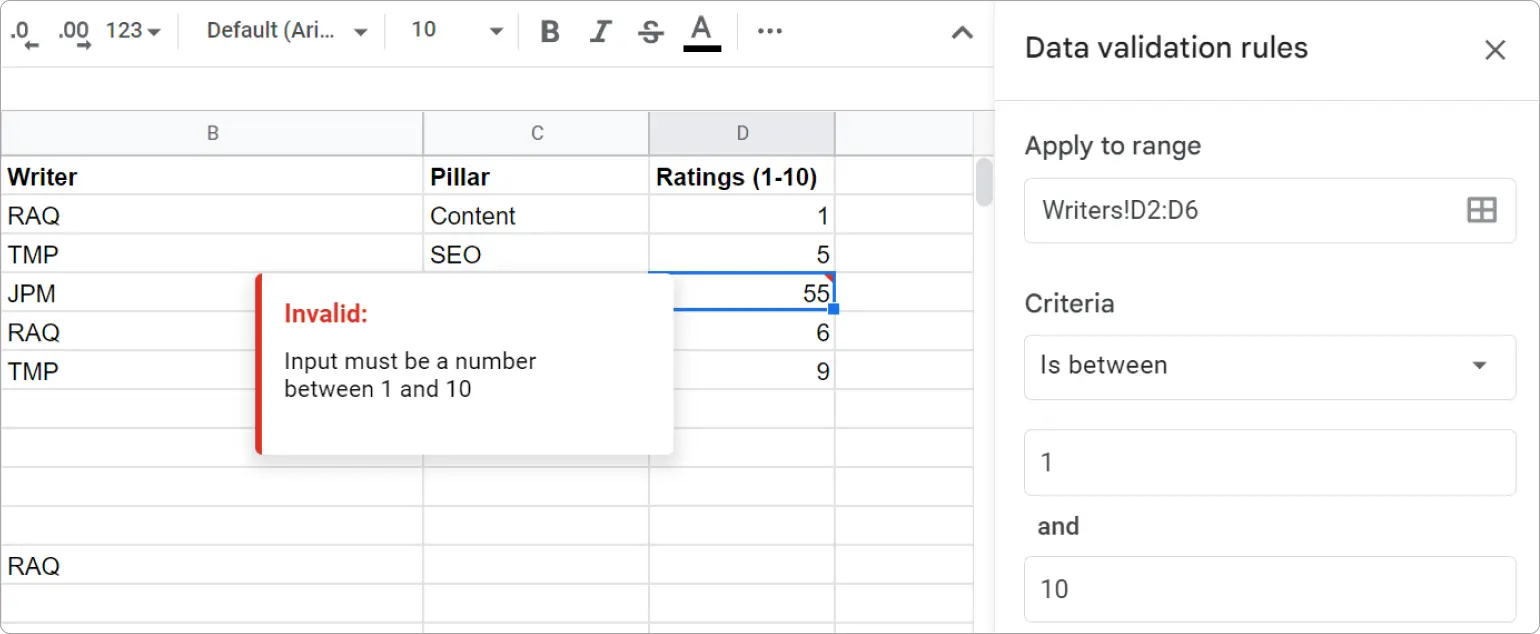Click the underlined A text color icon

701,31
